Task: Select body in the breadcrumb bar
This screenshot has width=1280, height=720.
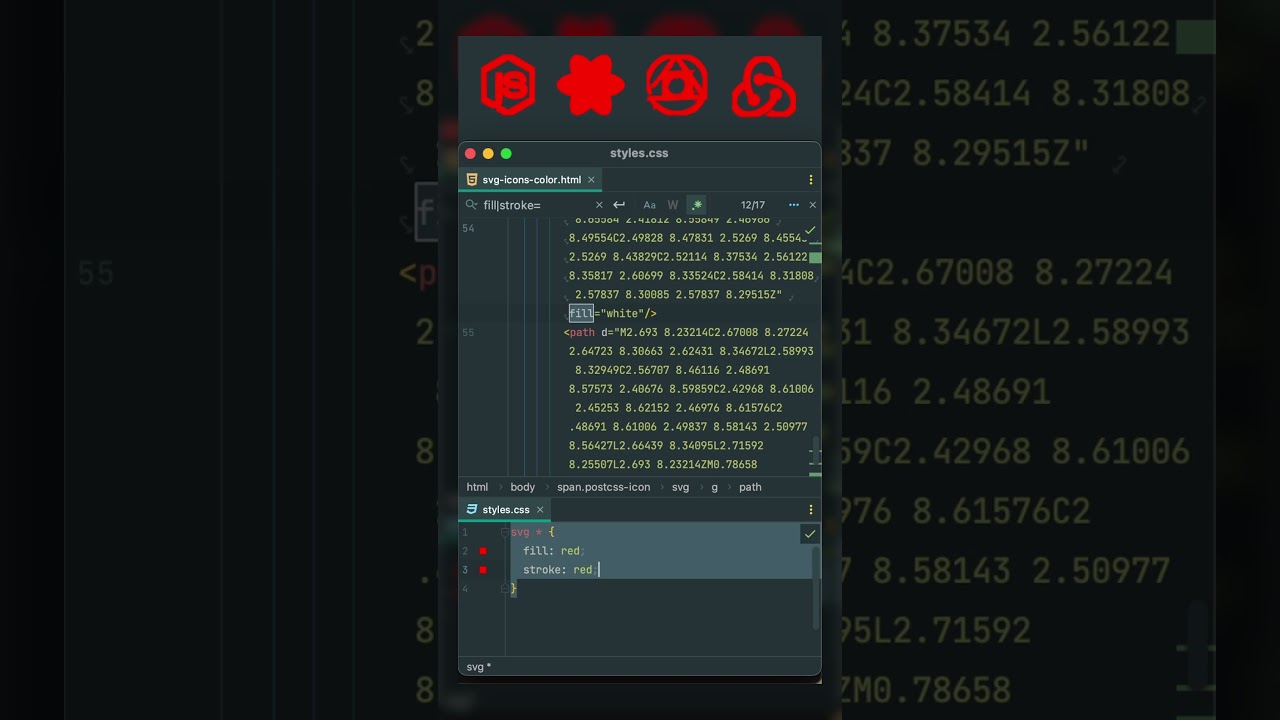Action: [523, 487]
